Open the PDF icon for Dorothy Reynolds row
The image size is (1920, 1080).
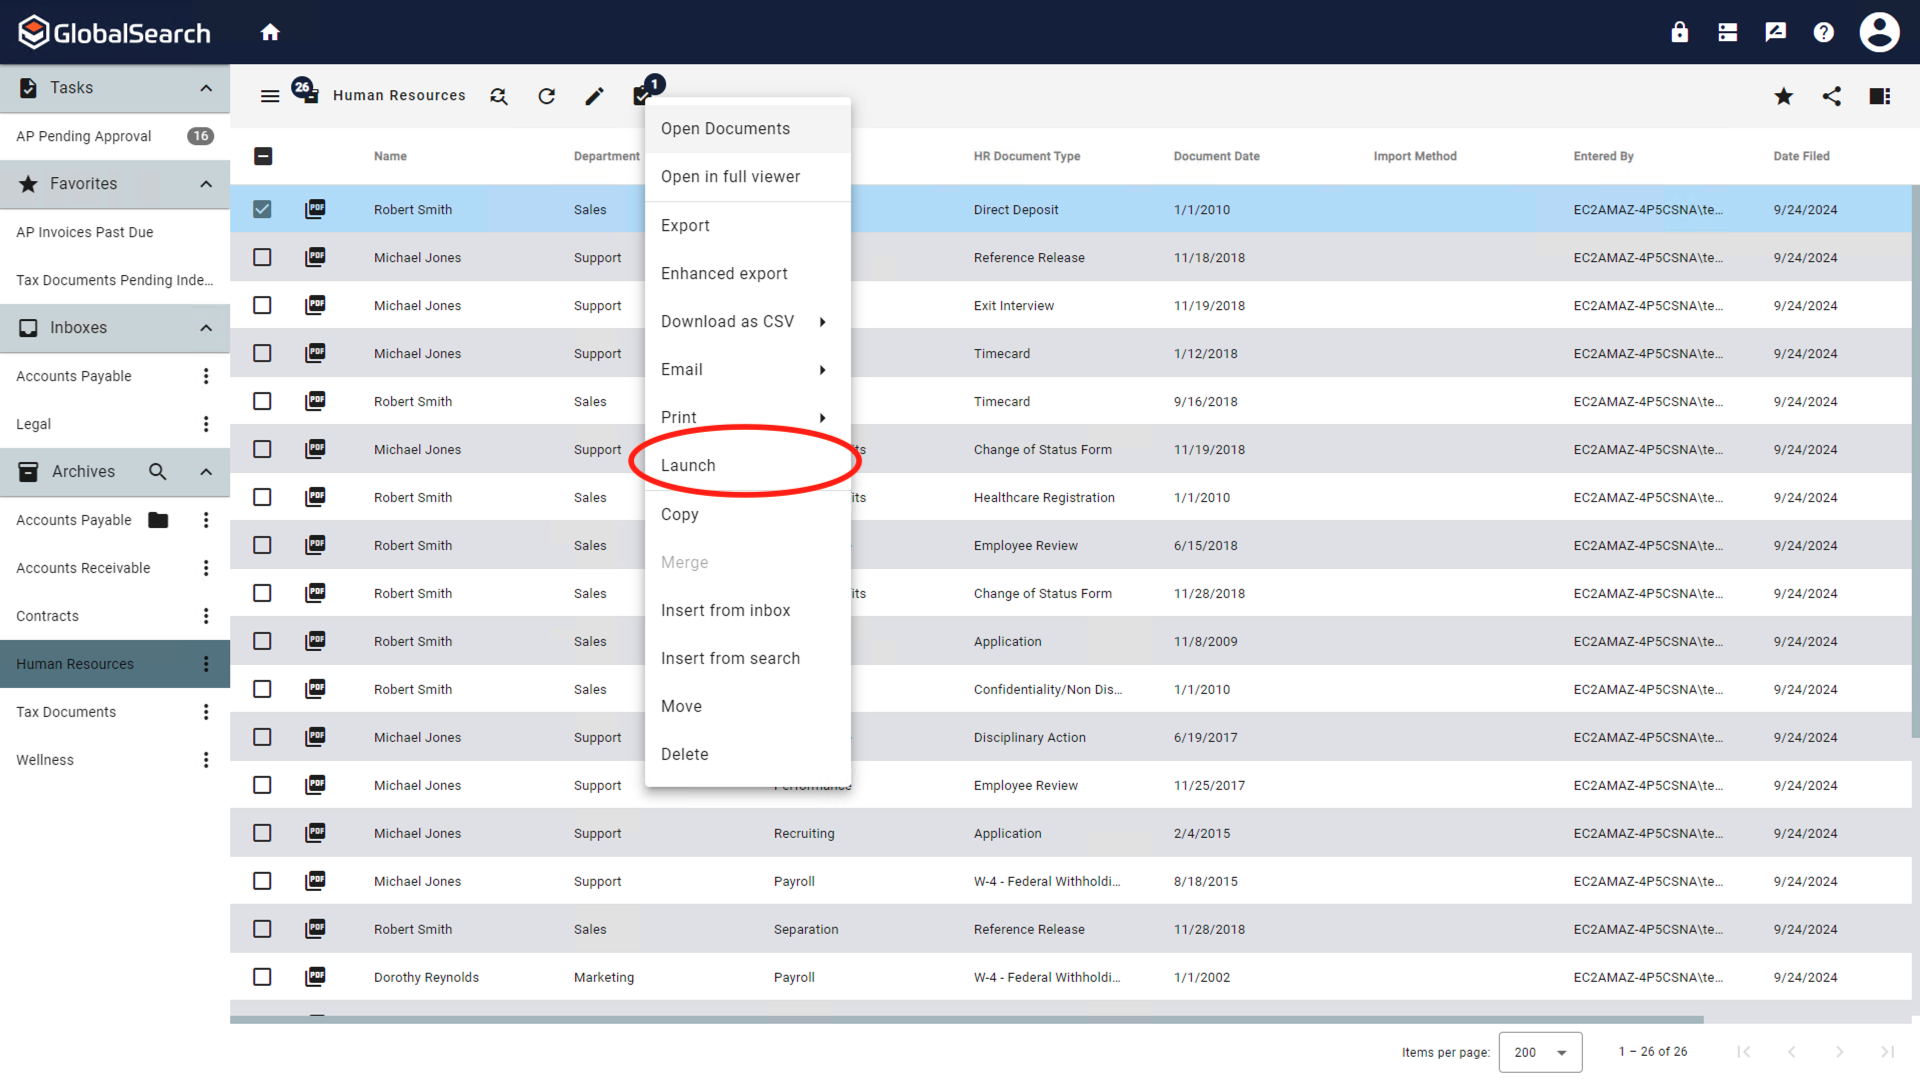[315, 977]
